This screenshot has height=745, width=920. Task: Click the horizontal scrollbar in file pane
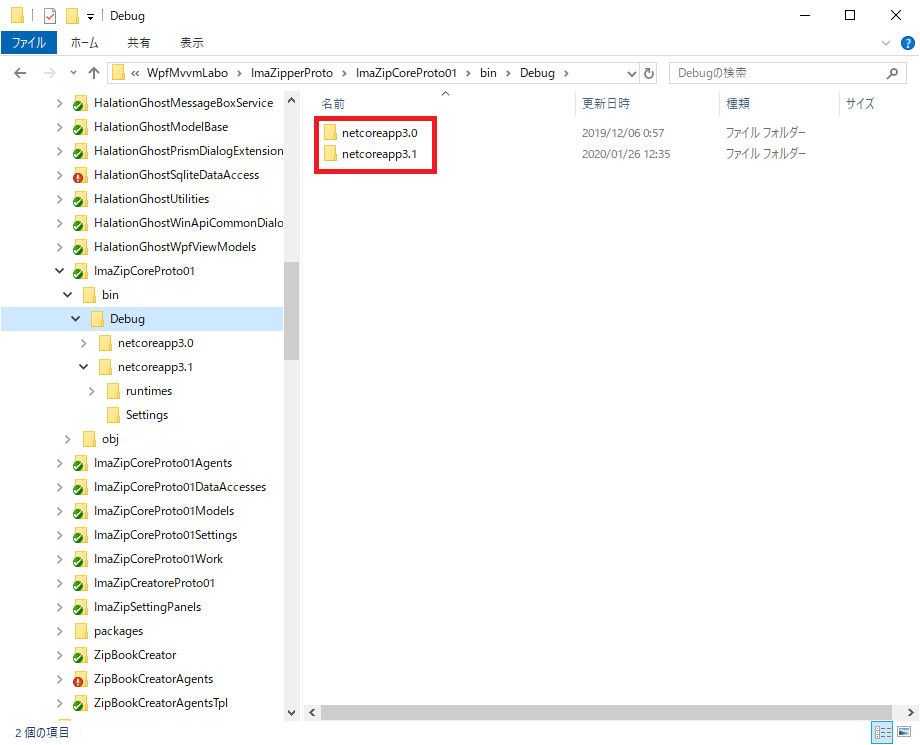point(606,712)
